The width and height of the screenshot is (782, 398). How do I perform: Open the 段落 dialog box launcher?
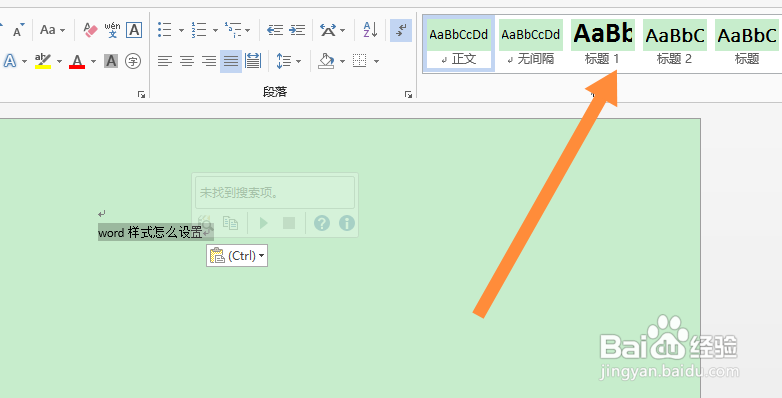tap(408, 94)
